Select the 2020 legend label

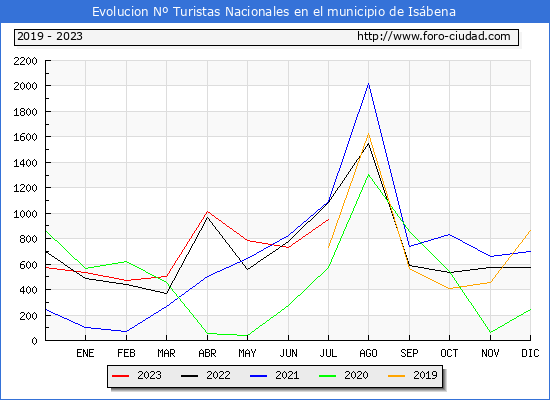point(356,375)
